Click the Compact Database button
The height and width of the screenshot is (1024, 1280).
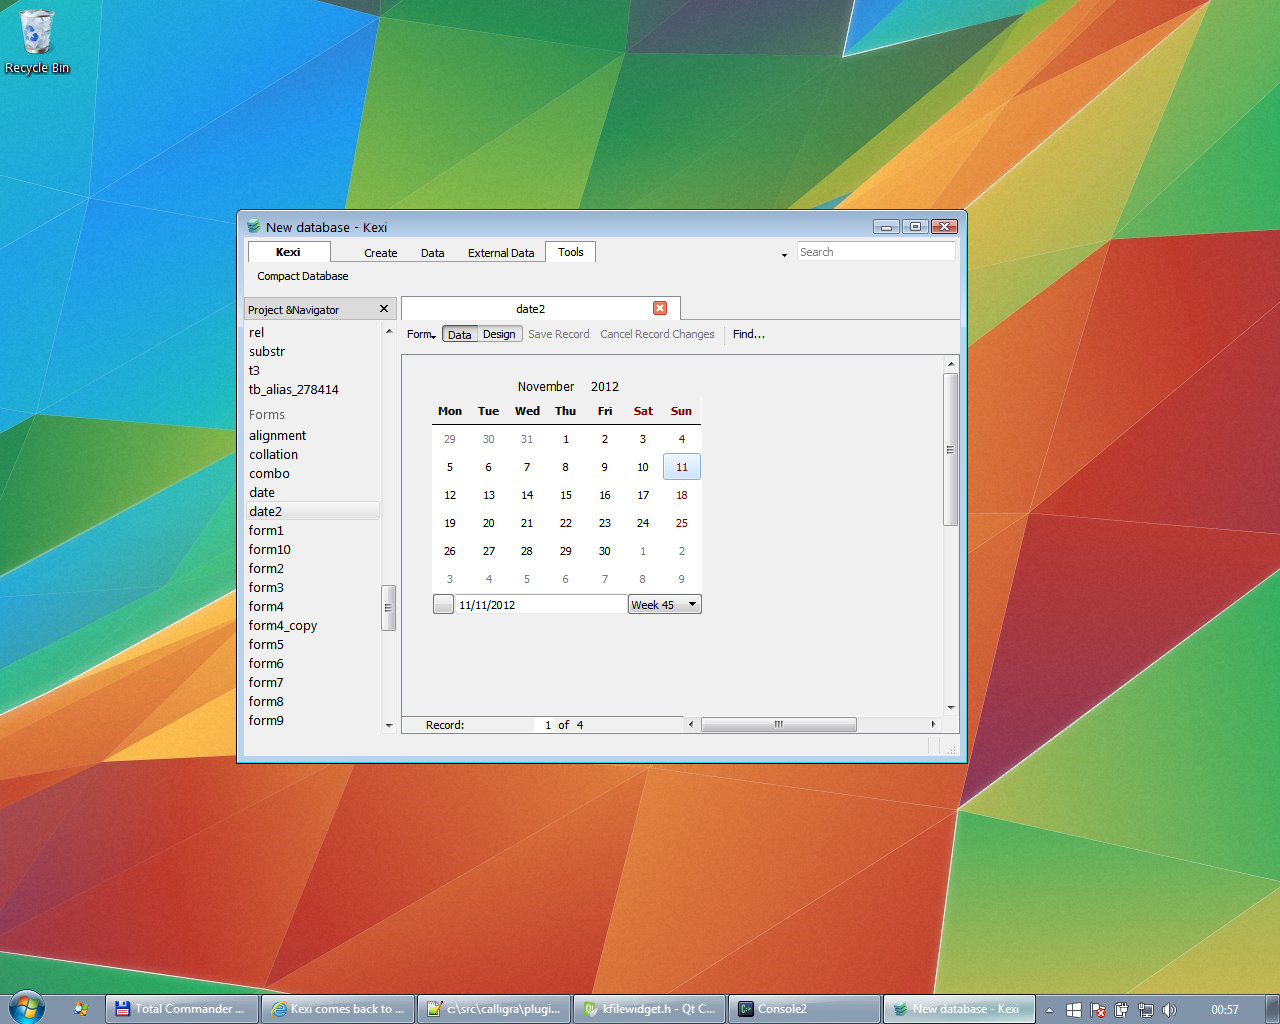(303, 276)
